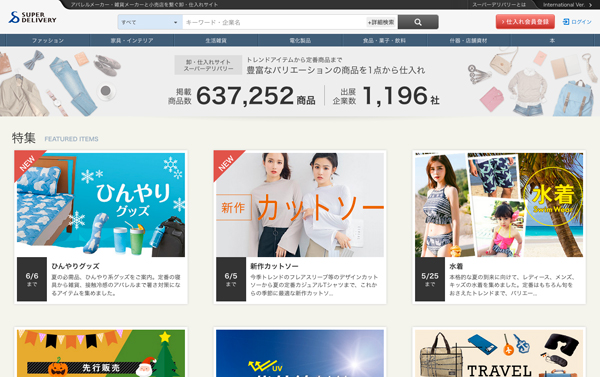Open the 家具・インテリア menu
Screen dimensions: 600x377
(132, 40)
